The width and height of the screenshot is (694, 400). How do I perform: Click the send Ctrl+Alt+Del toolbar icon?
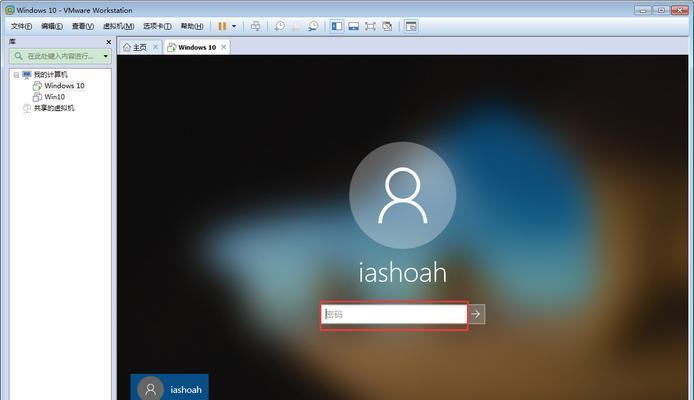tap(255, 26)
